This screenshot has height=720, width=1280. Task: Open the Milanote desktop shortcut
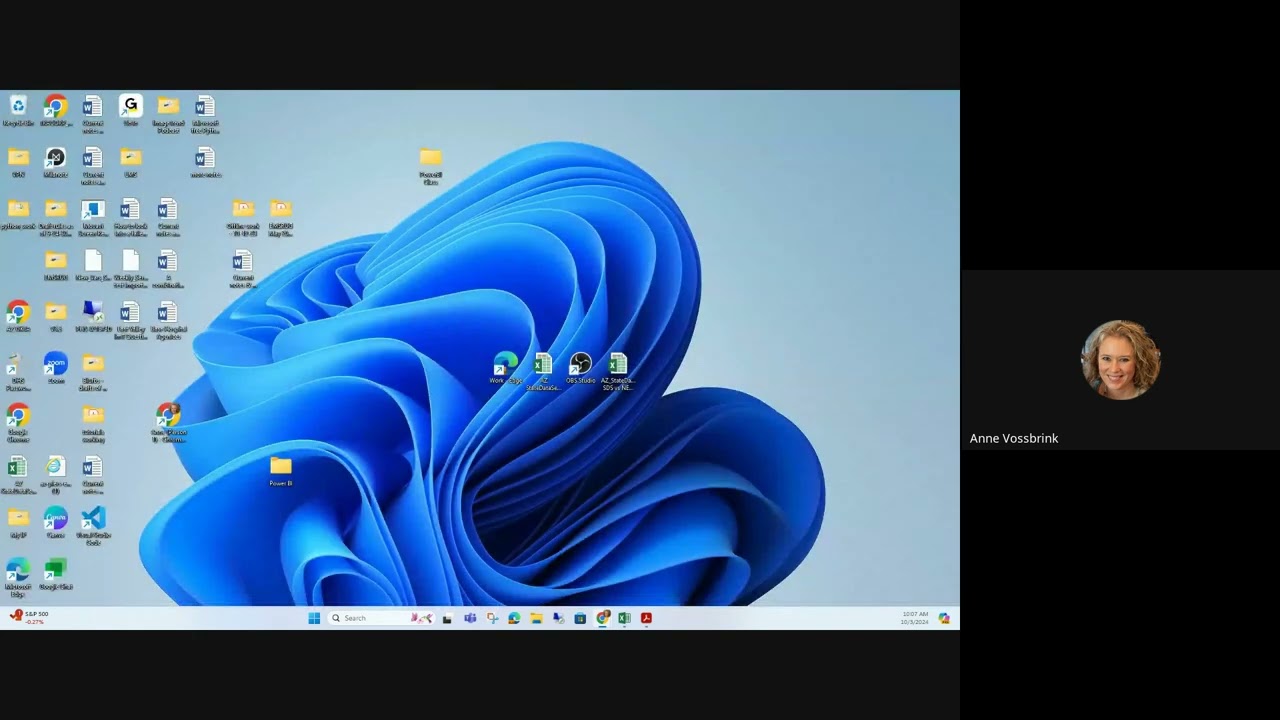[55, 162]
